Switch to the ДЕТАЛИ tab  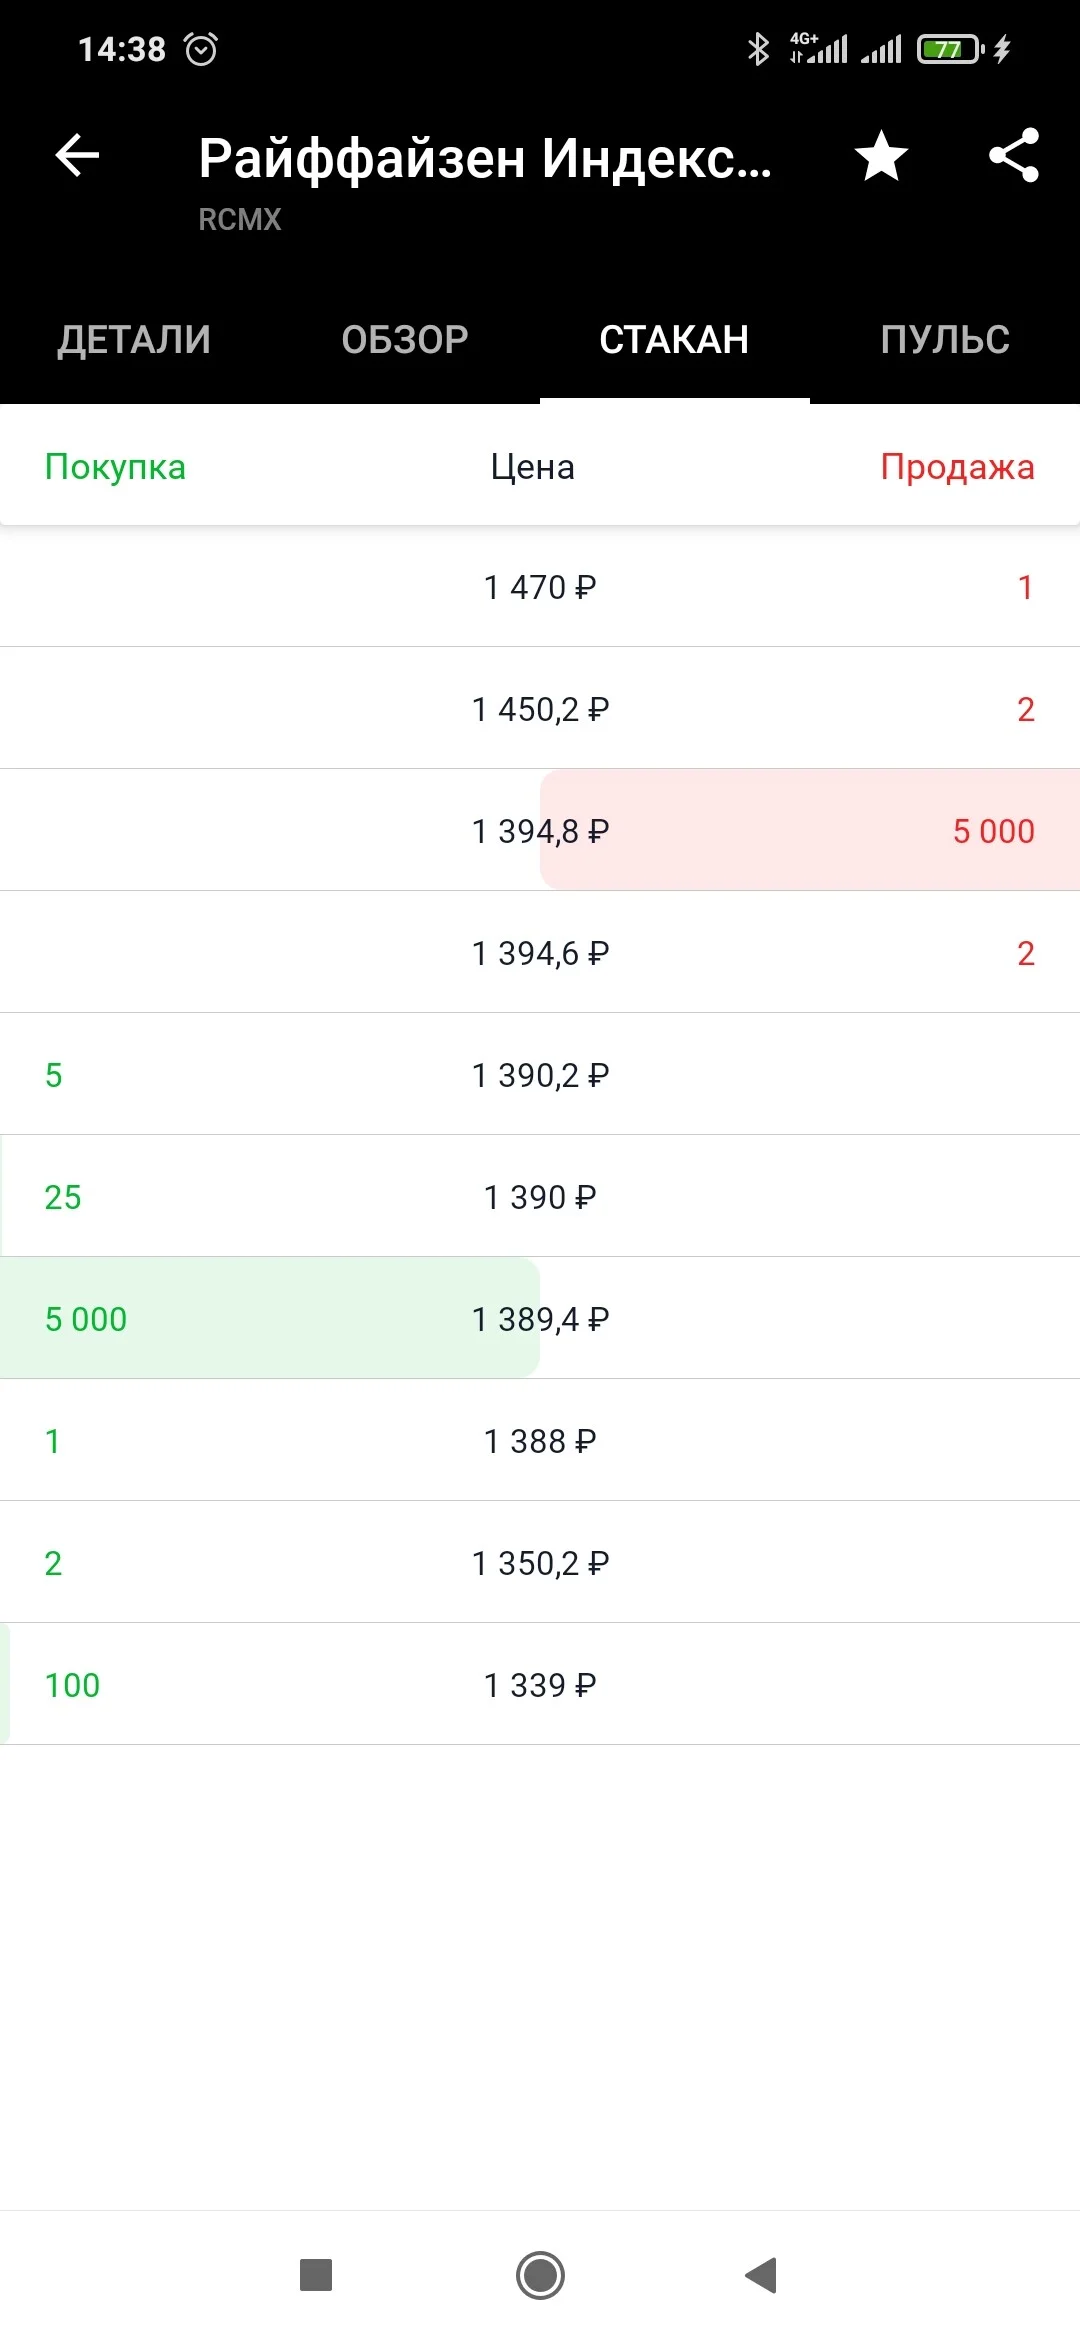134,340
